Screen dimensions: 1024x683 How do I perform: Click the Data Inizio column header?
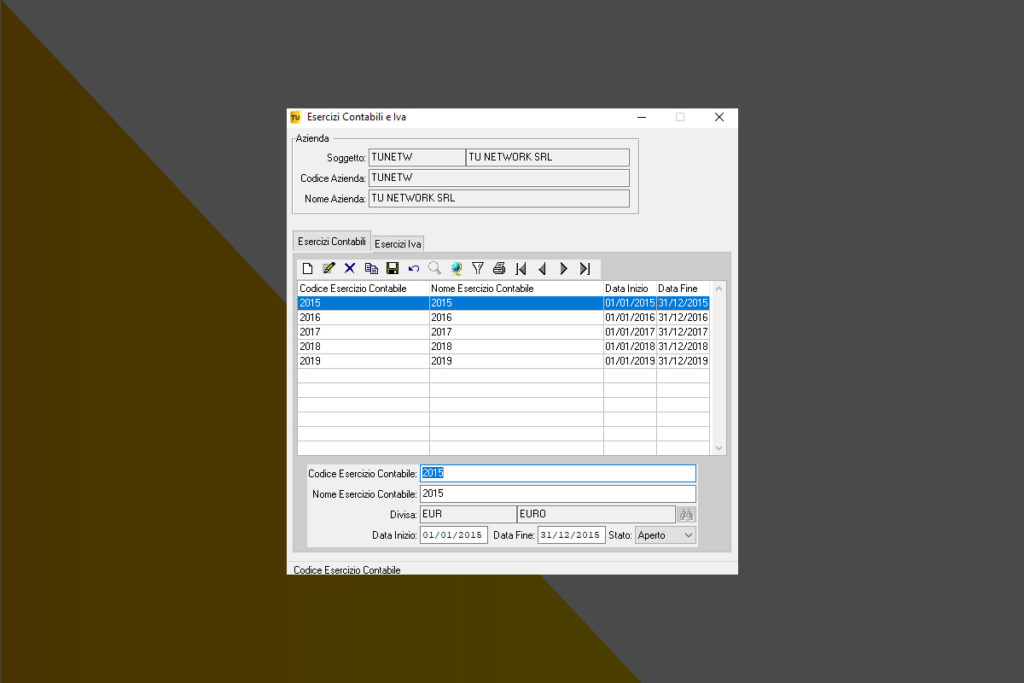[630, 288]
